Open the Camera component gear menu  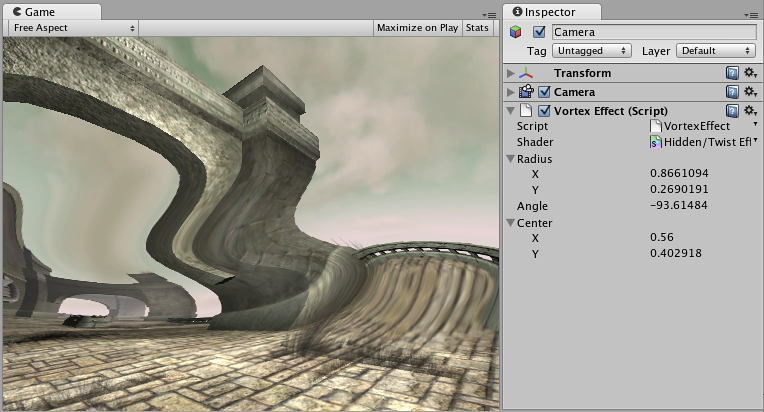(750, 92)
